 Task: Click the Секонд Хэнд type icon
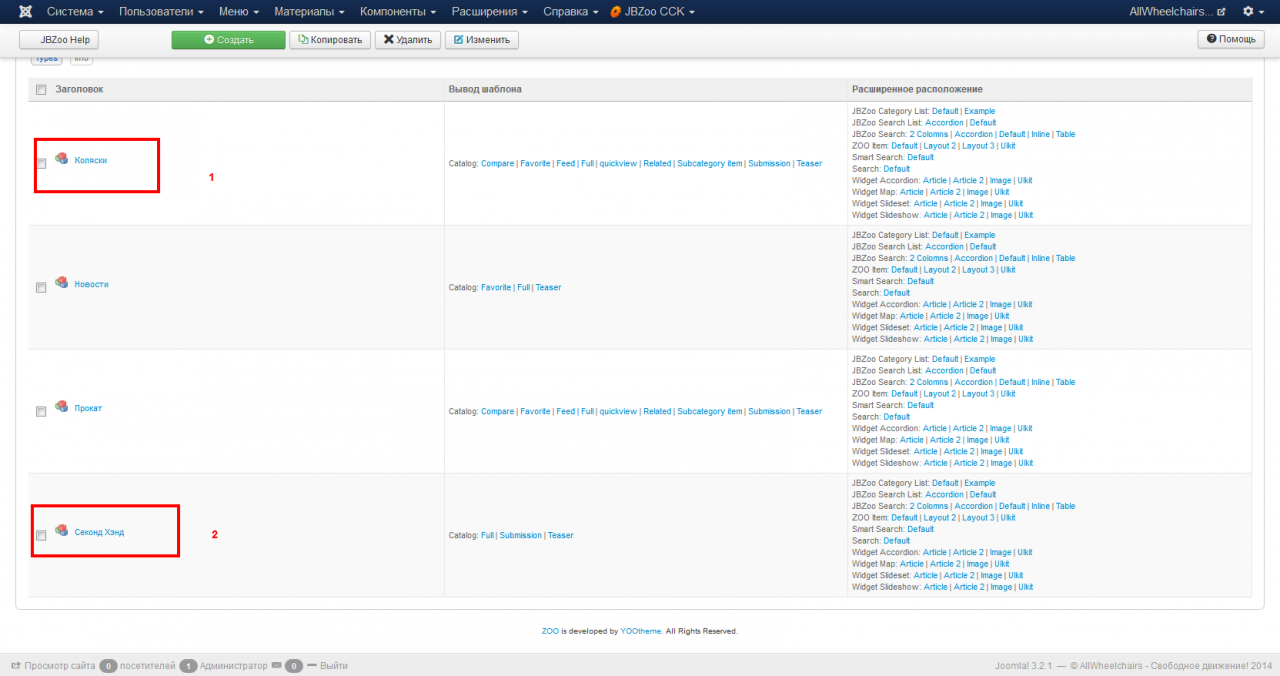click(x=62, y=531)
